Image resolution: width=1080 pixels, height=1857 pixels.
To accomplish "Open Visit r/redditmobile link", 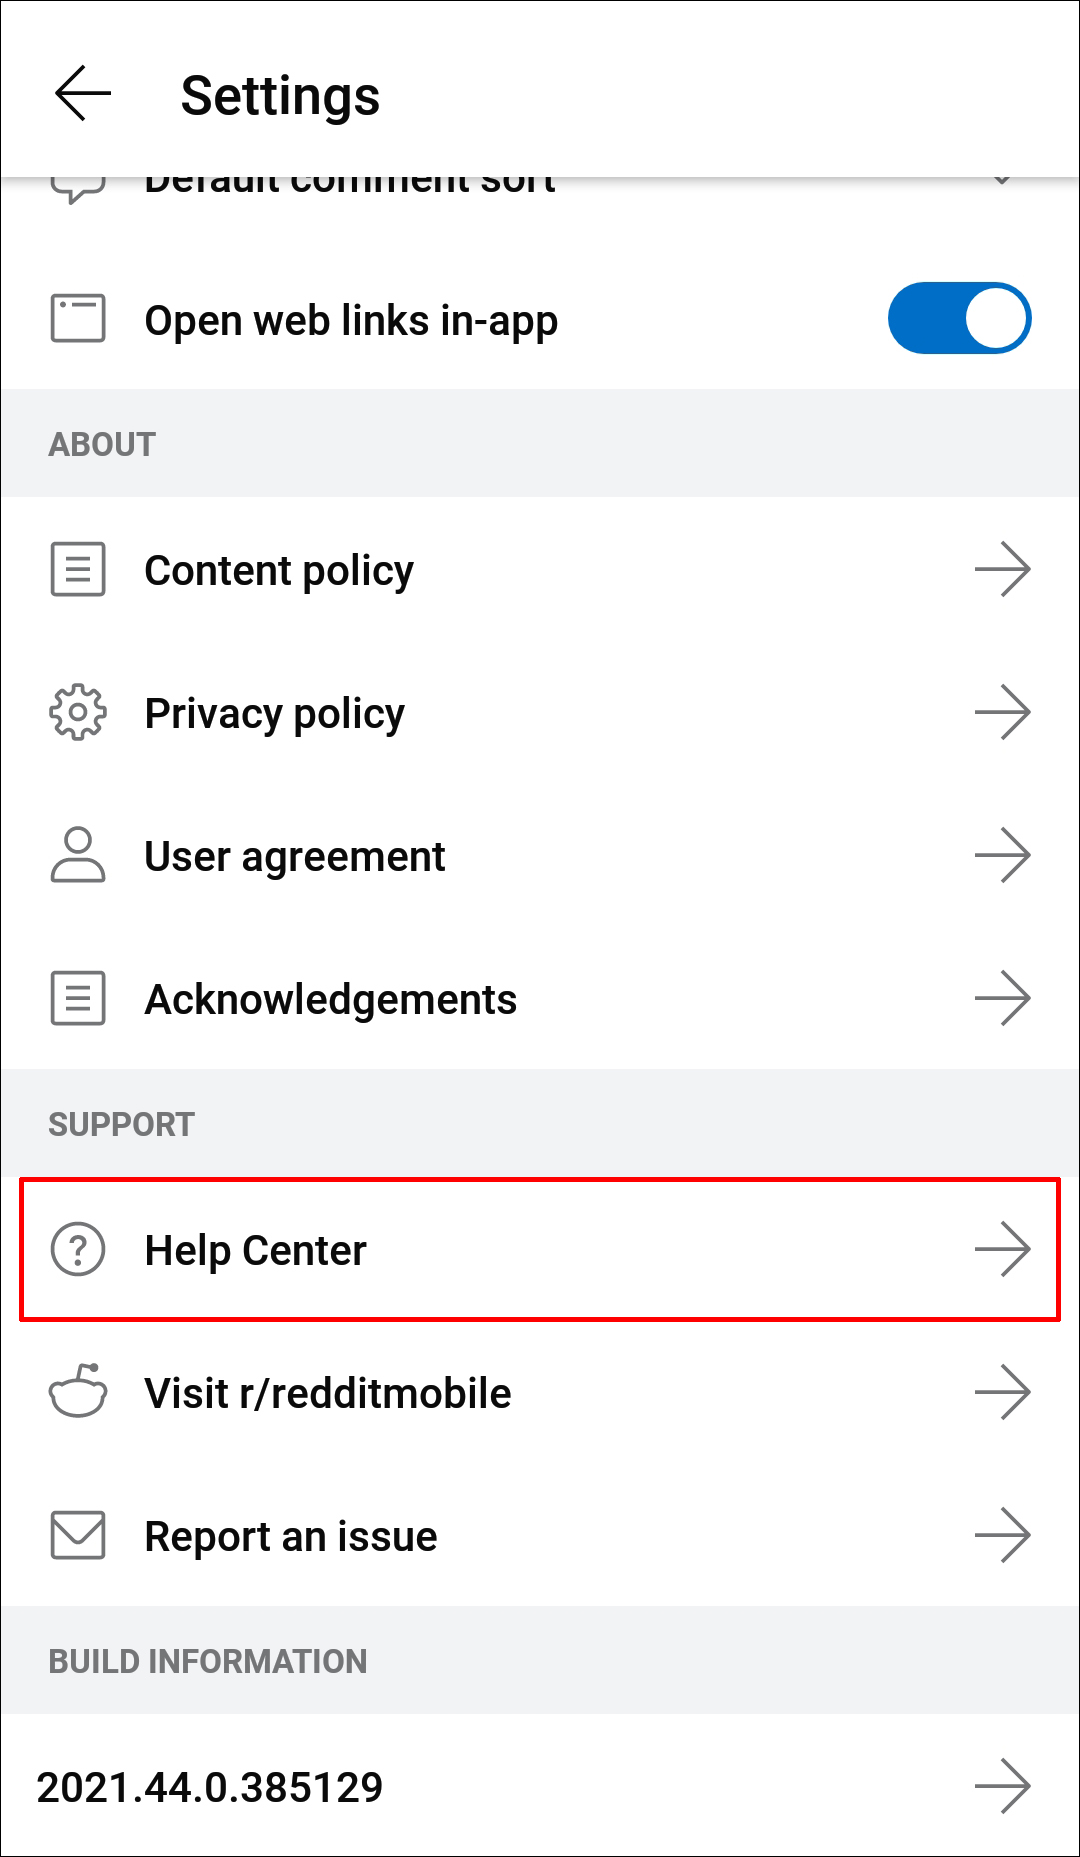I will 328,1393.
